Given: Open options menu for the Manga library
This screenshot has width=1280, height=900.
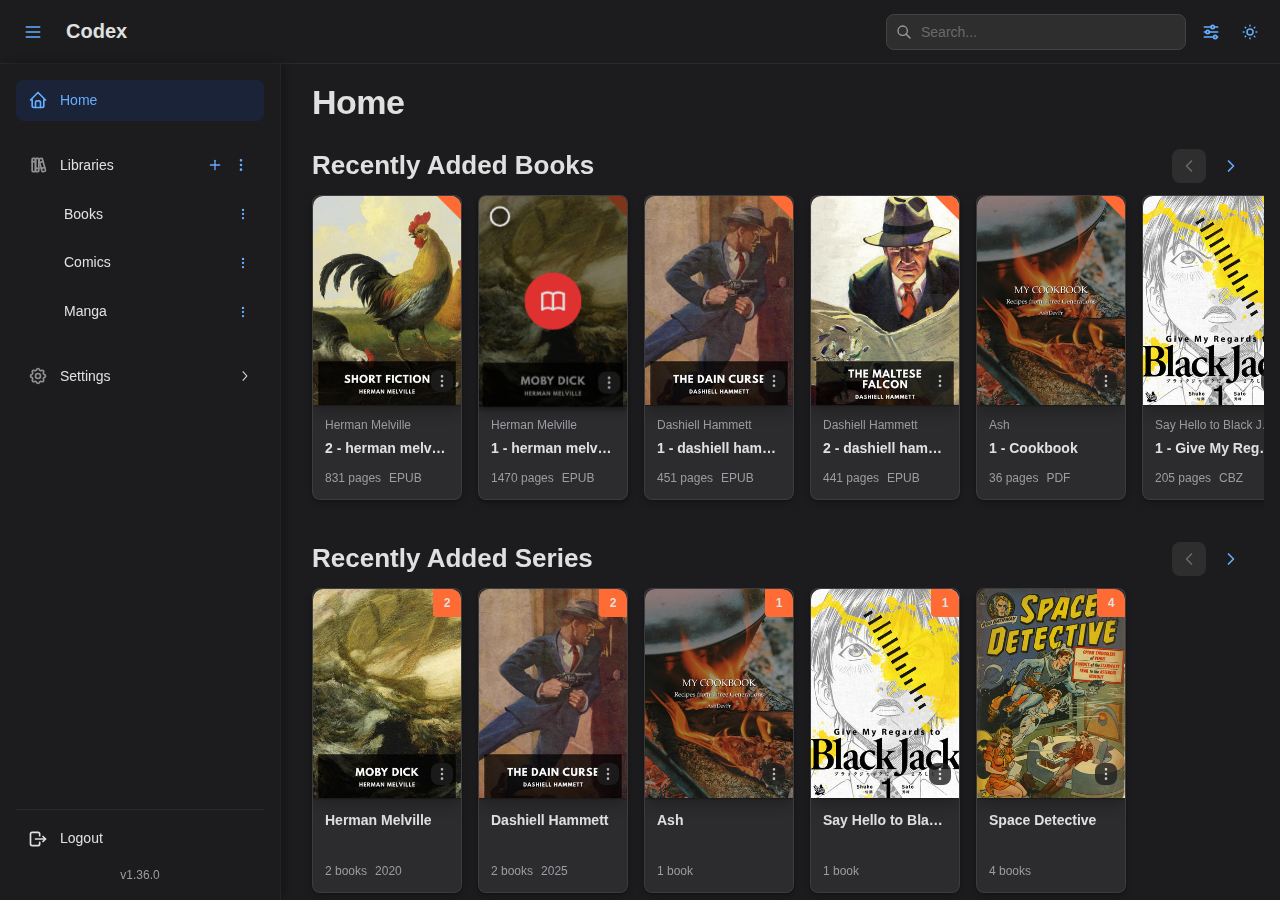Looking at the screenshot, I should coord(242,311).
